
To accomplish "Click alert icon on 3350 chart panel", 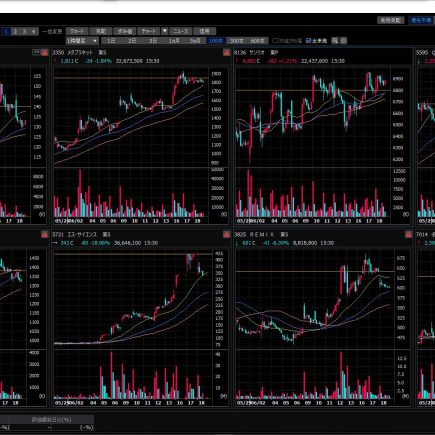I will coord(226,52).
